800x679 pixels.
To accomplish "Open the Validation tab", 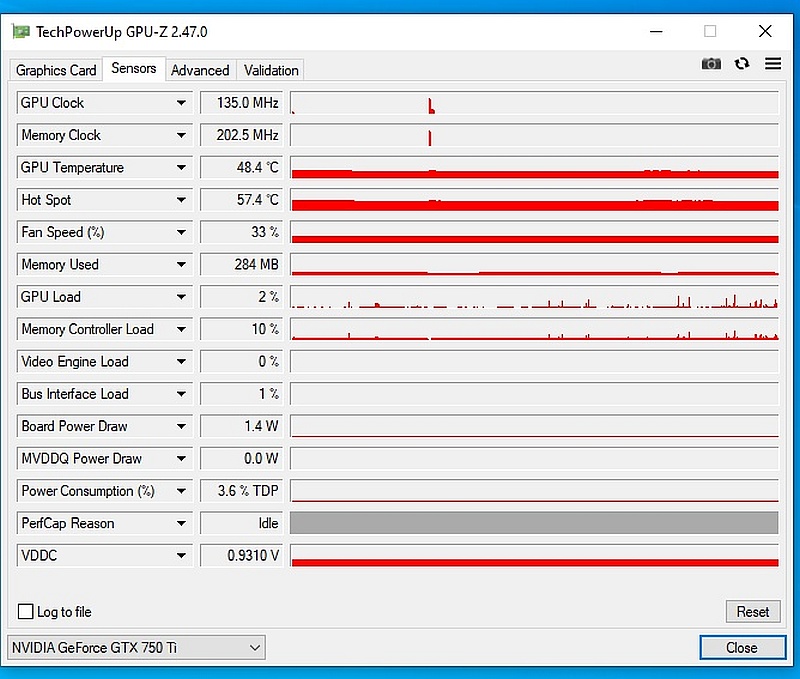I will pyautogui.click(x=271, y=70).
